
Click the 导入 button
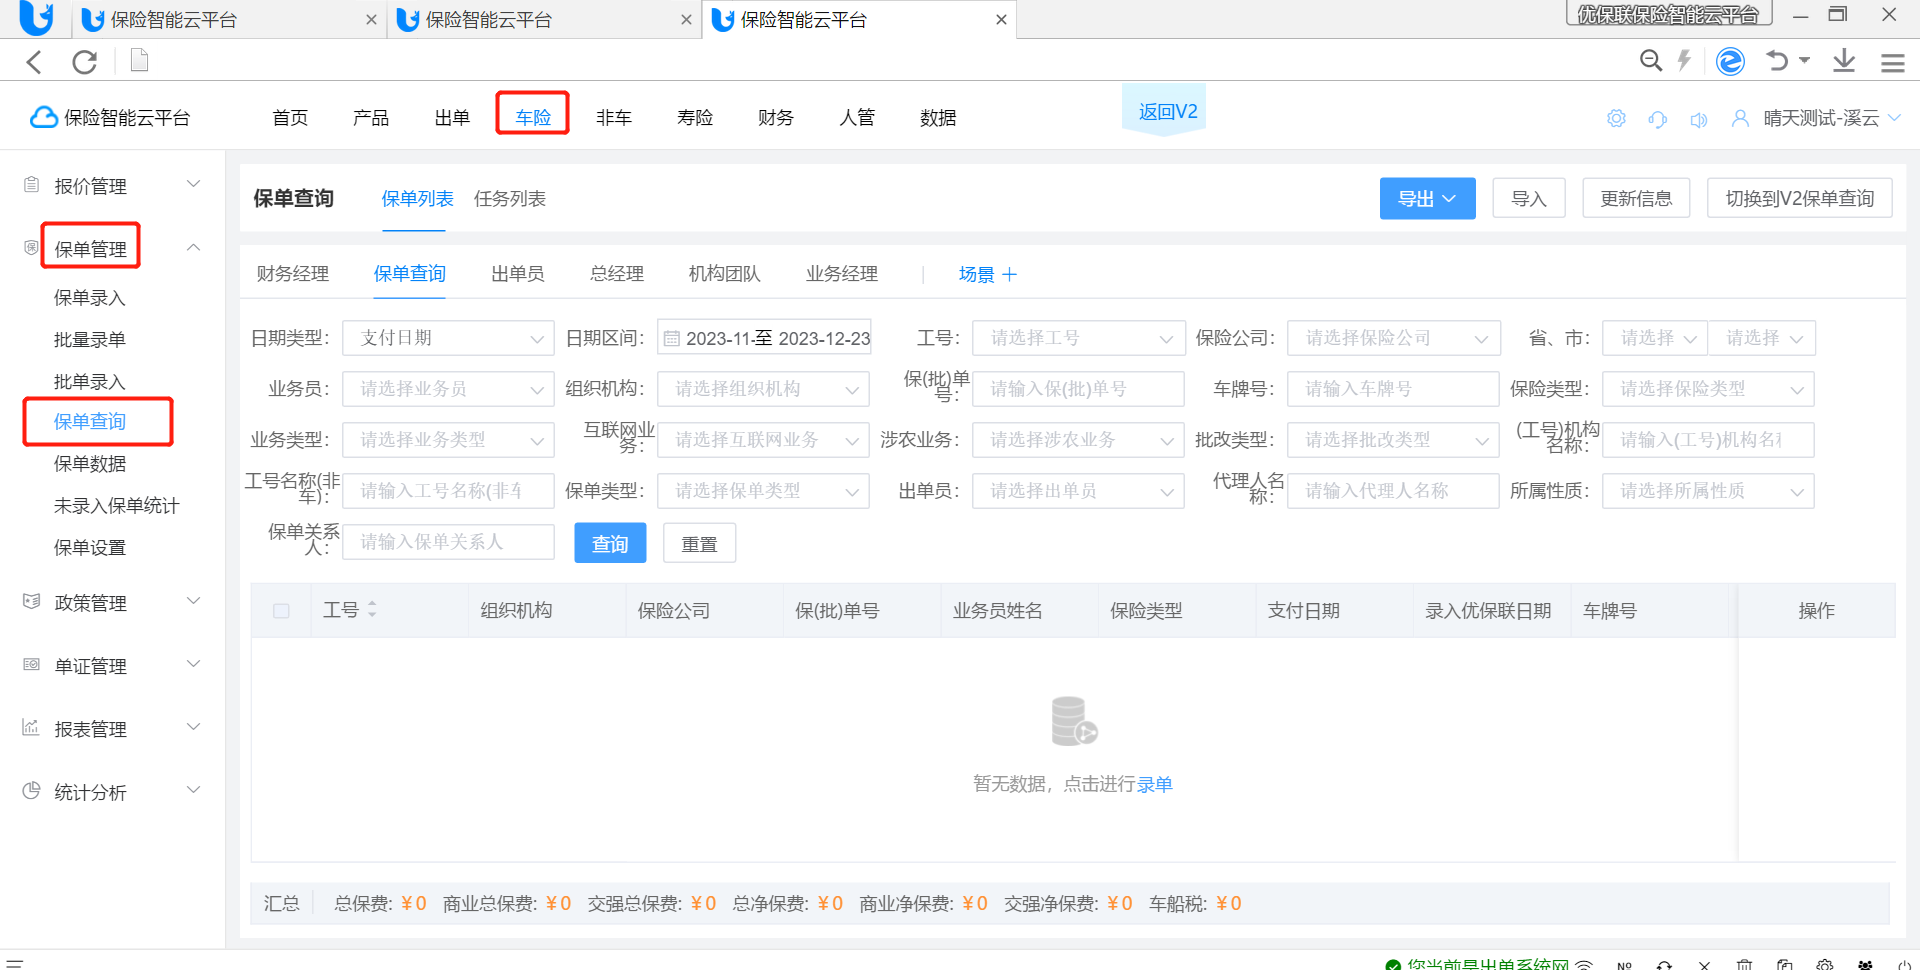click(1529, 199)
